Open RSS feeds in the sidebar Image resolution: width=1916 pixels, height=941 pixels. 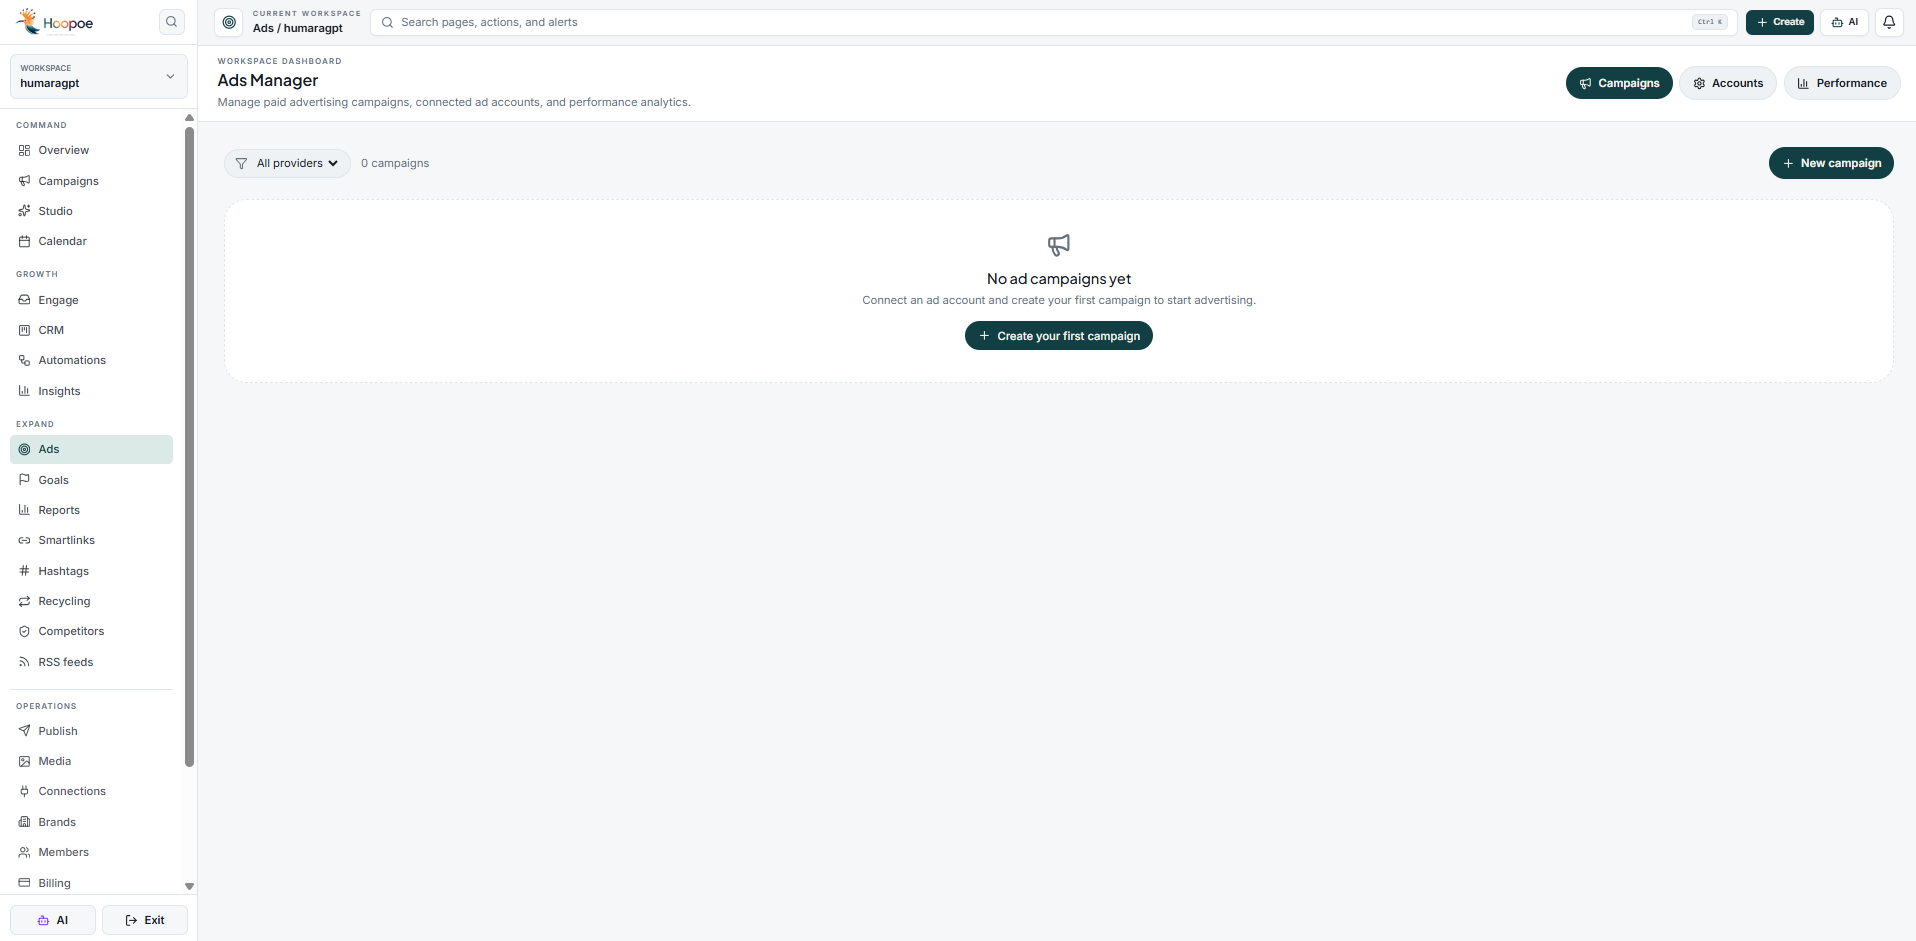(91, 662)
